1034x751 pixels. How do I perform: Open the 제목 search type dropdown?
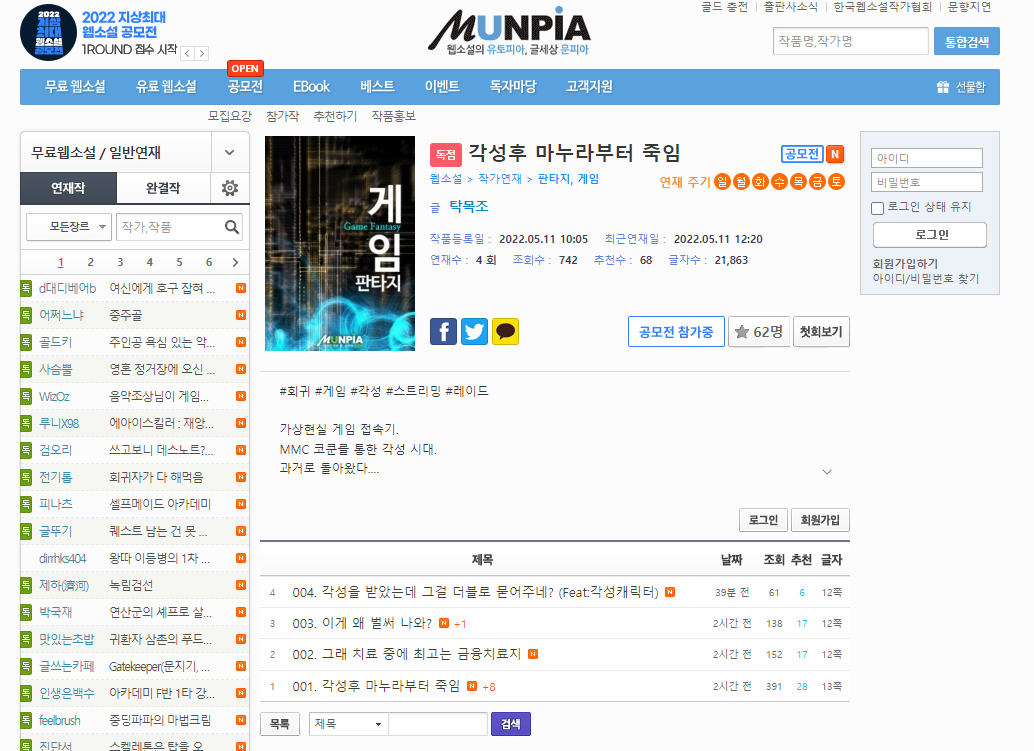click(x=348, y=724)
